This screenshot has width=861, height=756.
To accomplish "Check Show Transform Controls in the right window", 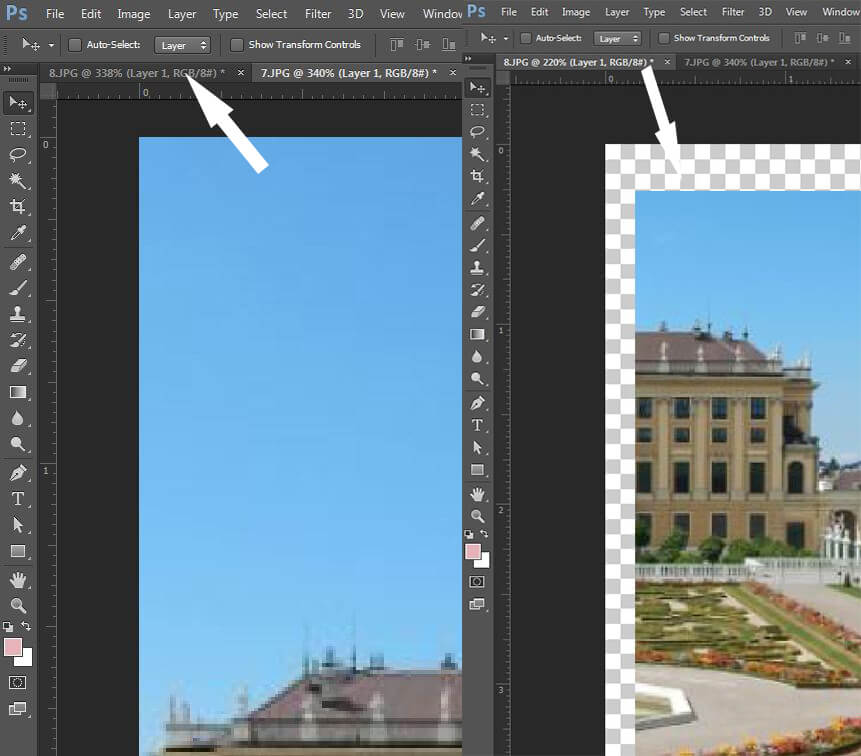I will coord(665,38).
